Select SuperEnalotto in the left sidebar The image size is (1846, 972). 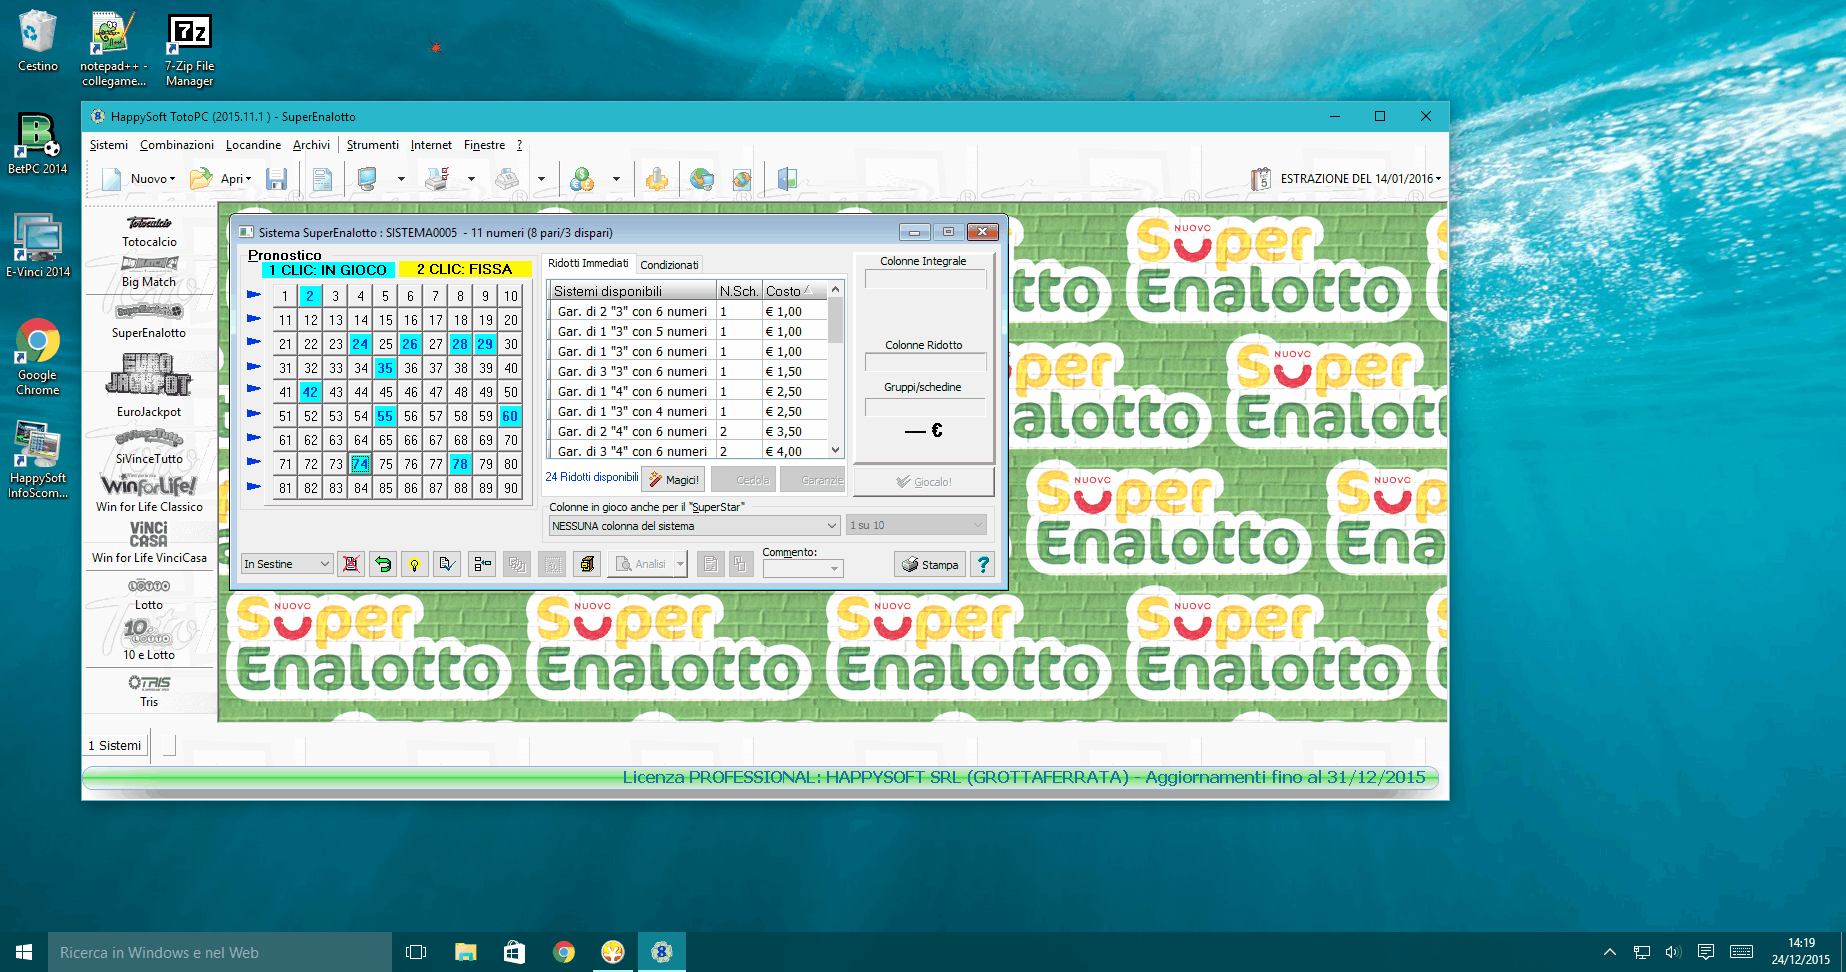pyautogui.click(x=149, y=322)
